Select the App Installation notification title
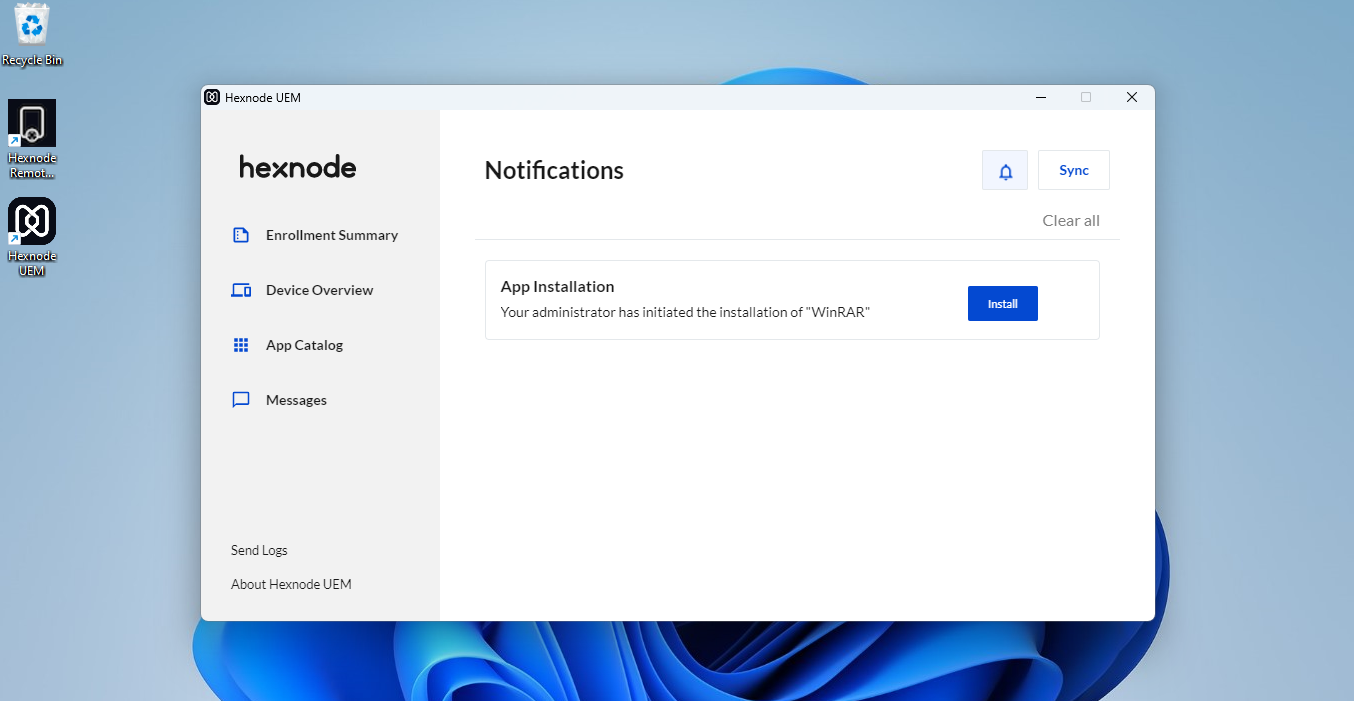1354x701 pixels. point(557,287)
